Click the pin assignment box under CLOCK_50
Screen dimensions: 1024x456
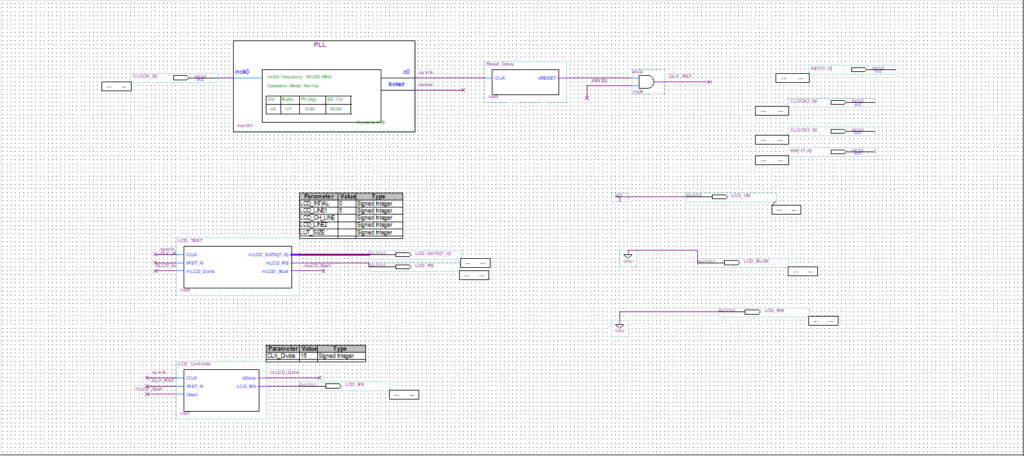tap(116, 87)
